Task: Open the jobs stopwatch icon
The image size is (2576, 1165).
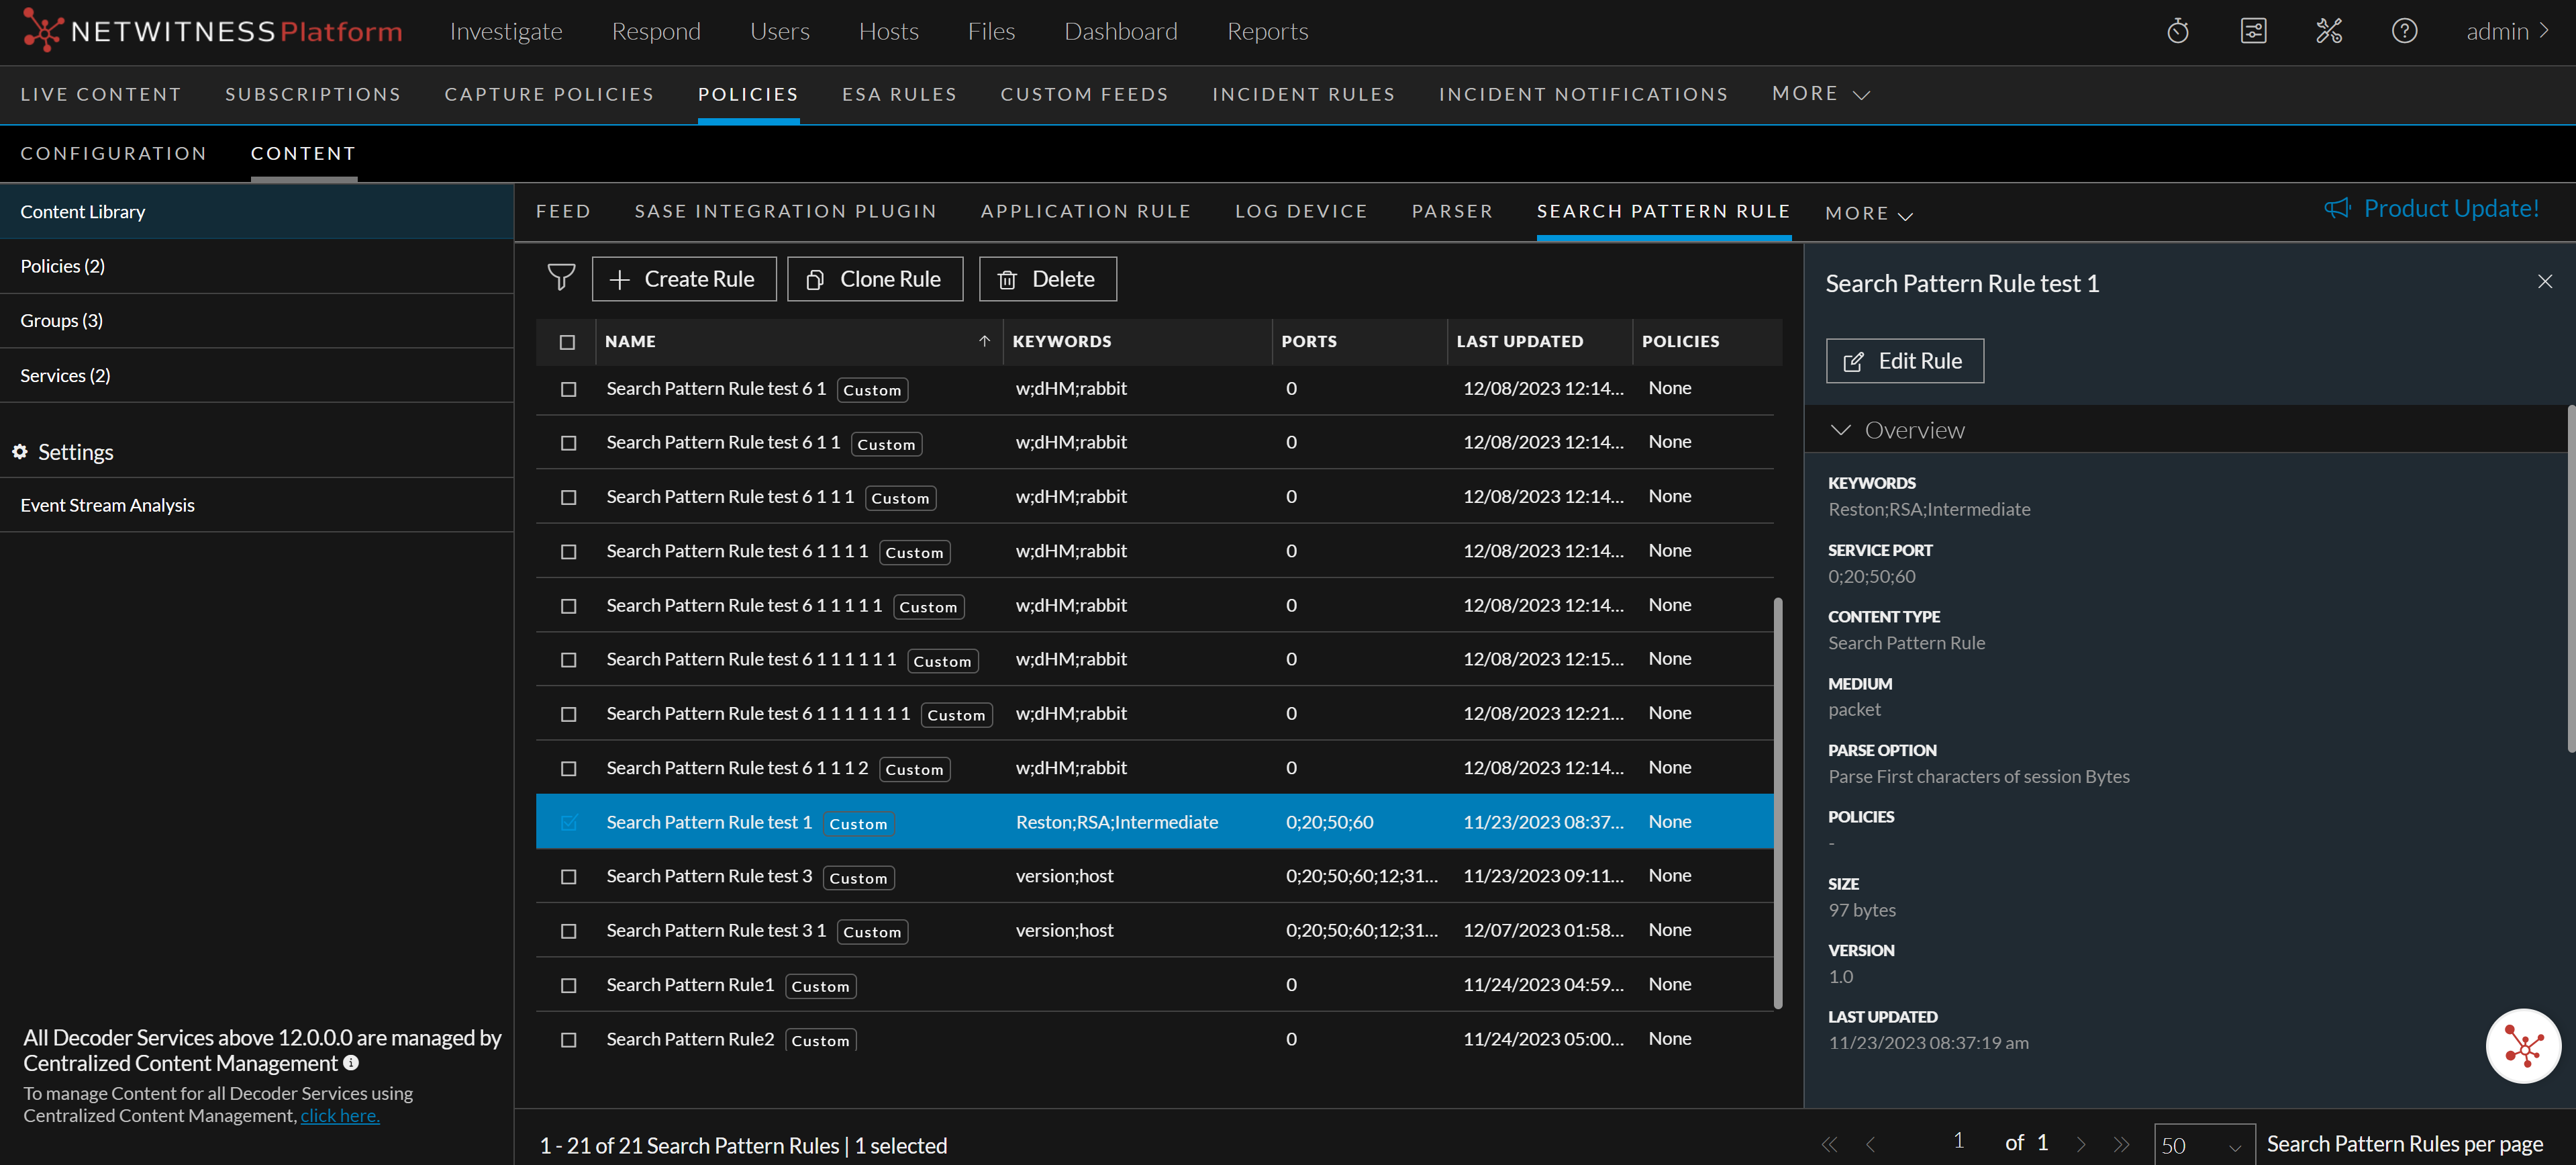Action: click(2177, 32)
